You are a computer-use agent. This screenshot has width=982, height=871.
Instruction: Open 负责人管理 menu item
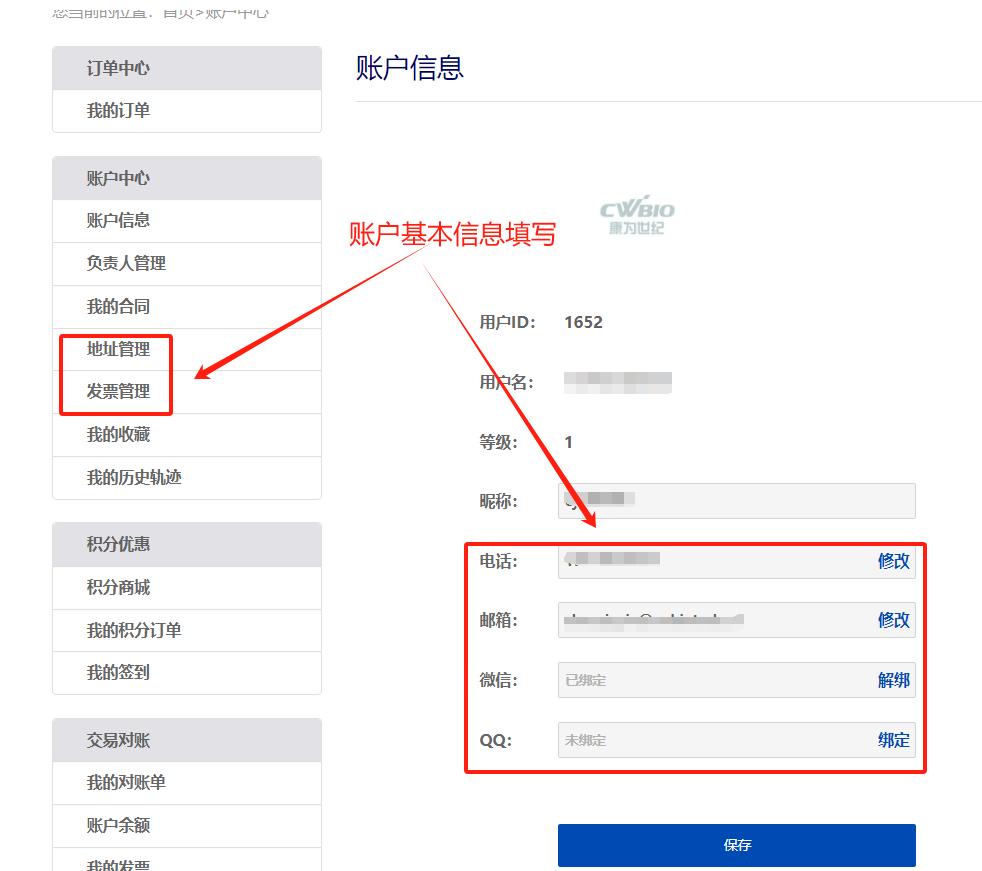point(126,264)
